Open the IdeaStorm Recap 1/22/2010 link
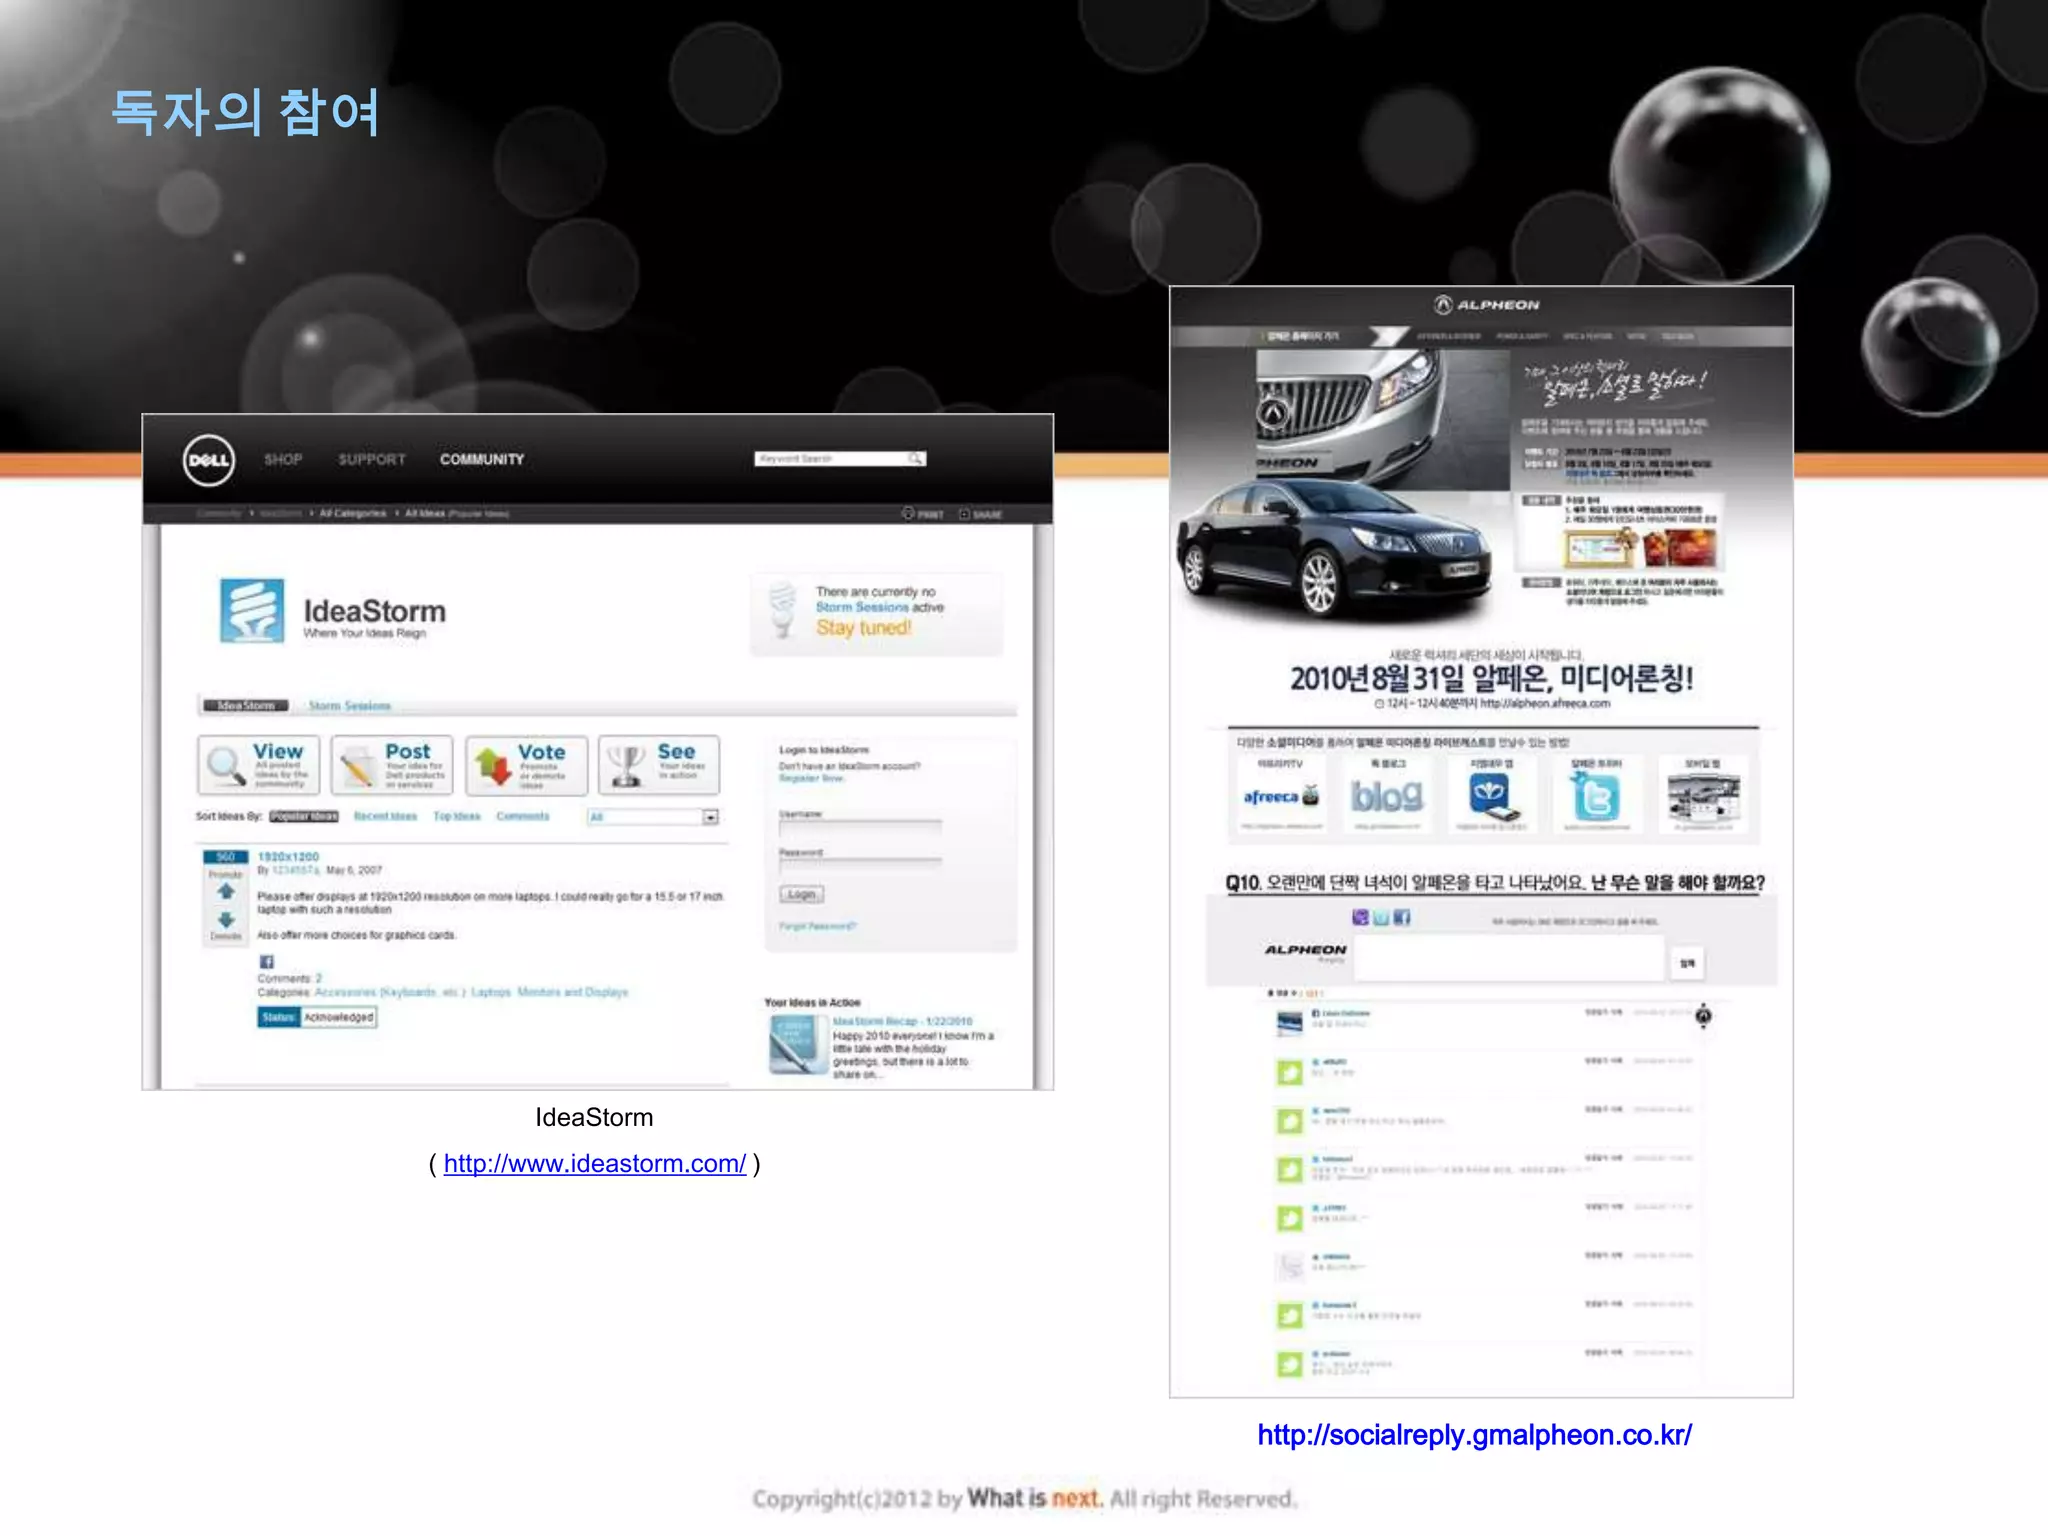This screenshot has height=1536, width=2048. [902, 1021]
